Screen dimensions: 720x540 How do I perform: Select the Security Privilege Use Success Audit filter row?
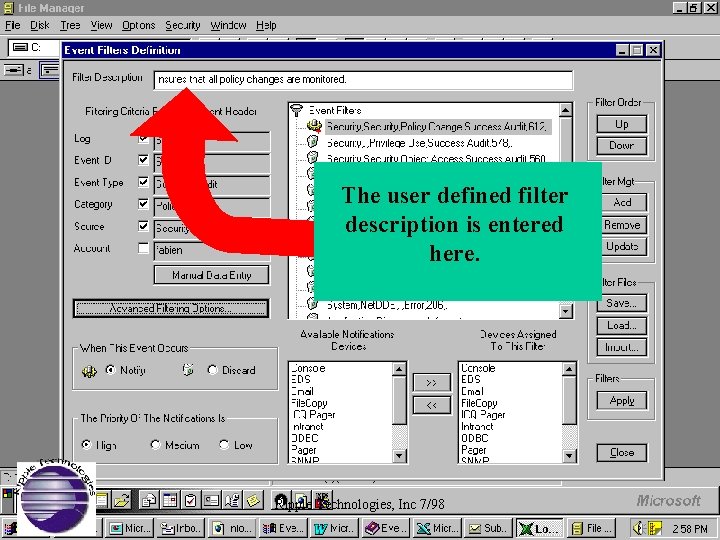click(x=419, y=143)
